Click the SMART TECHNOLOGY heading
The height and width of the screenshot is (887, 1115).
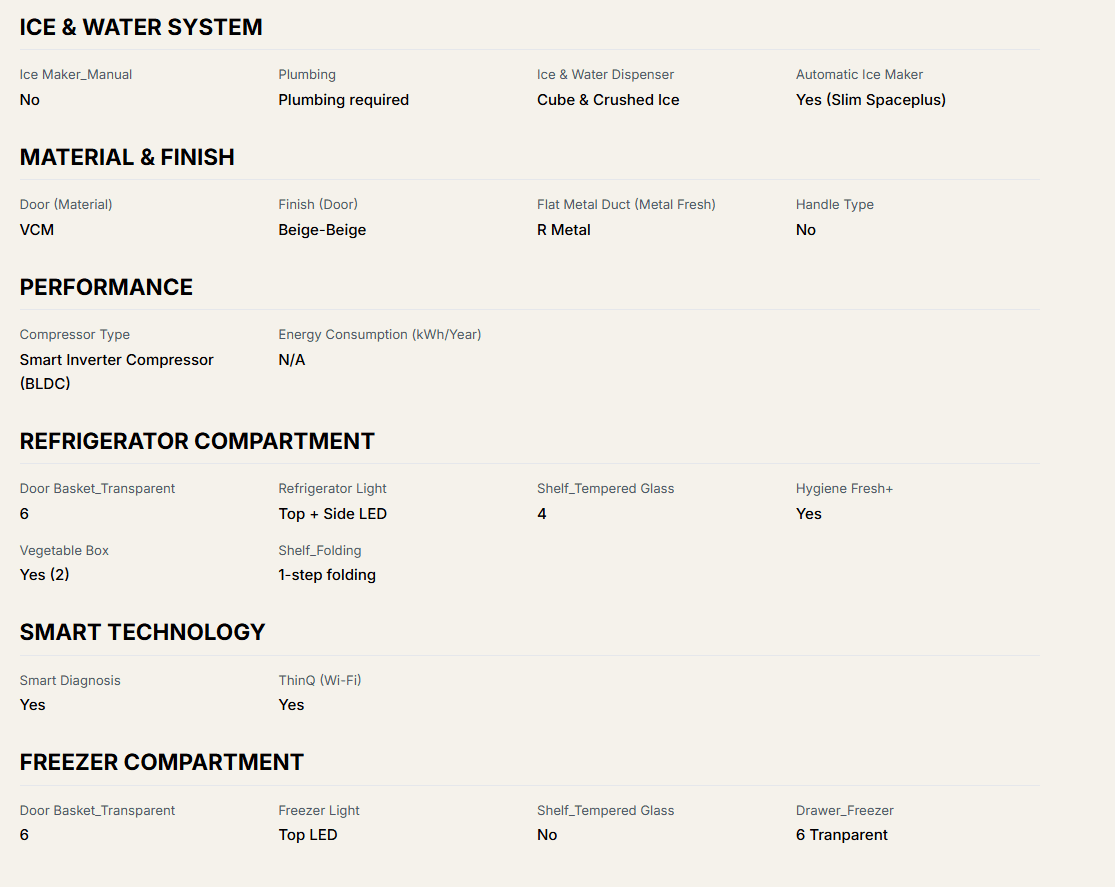(142, 633)
